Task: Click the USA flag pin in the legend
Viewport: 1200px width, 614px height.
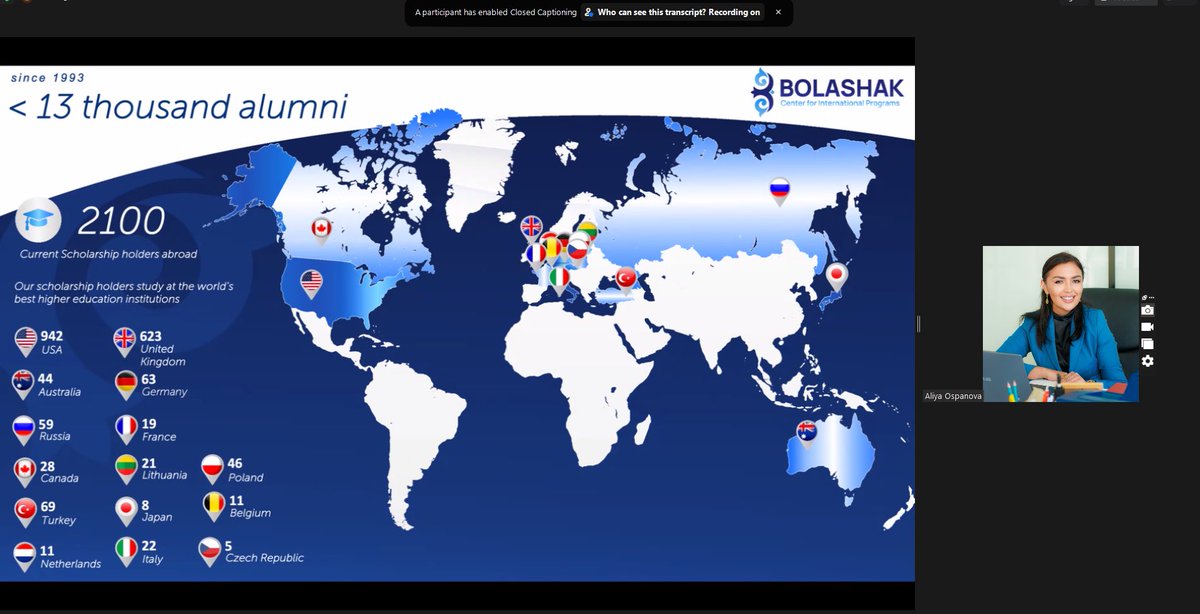Action: (x=26, y=341)
